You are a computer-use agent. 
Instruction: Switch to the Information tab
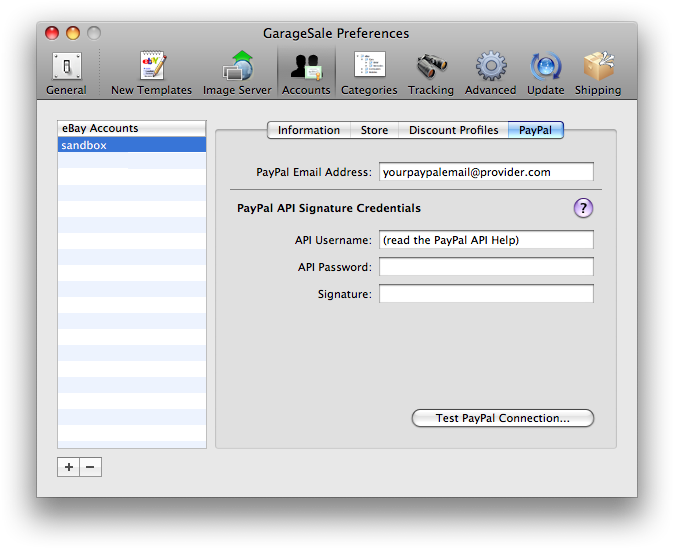pos(309,130)
